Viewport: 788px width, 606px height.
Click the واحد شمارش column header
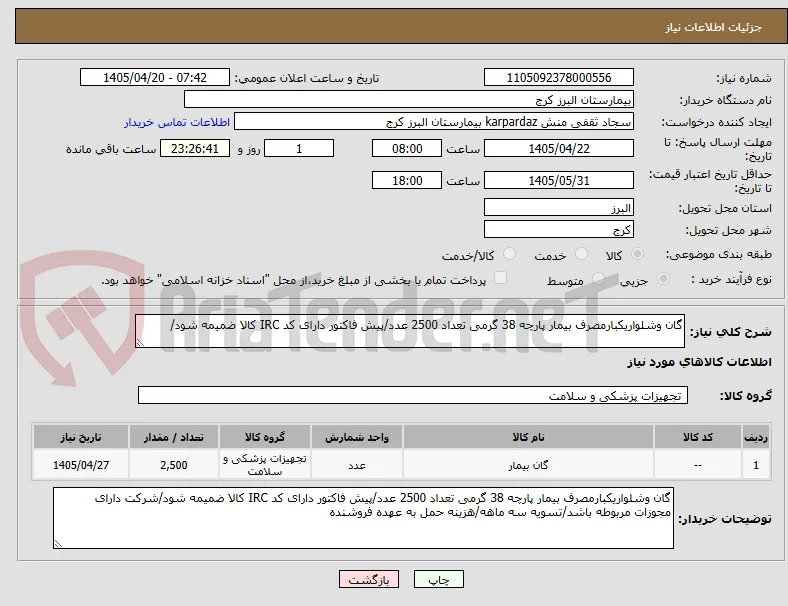[x=357, y=437]
